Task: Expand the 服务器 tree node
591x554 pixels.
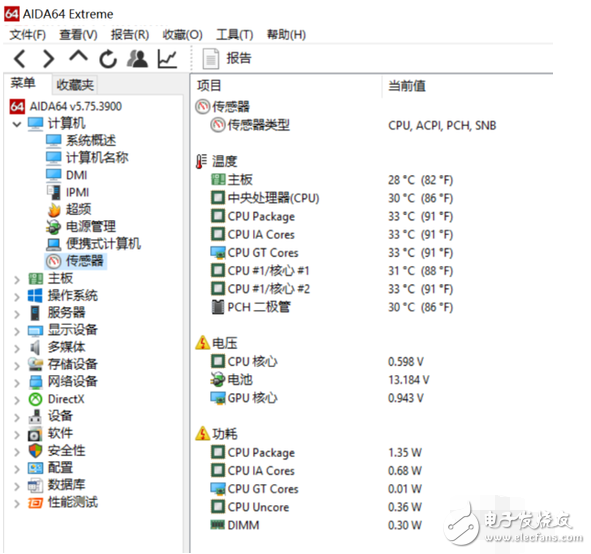Action: pos(17,314)
